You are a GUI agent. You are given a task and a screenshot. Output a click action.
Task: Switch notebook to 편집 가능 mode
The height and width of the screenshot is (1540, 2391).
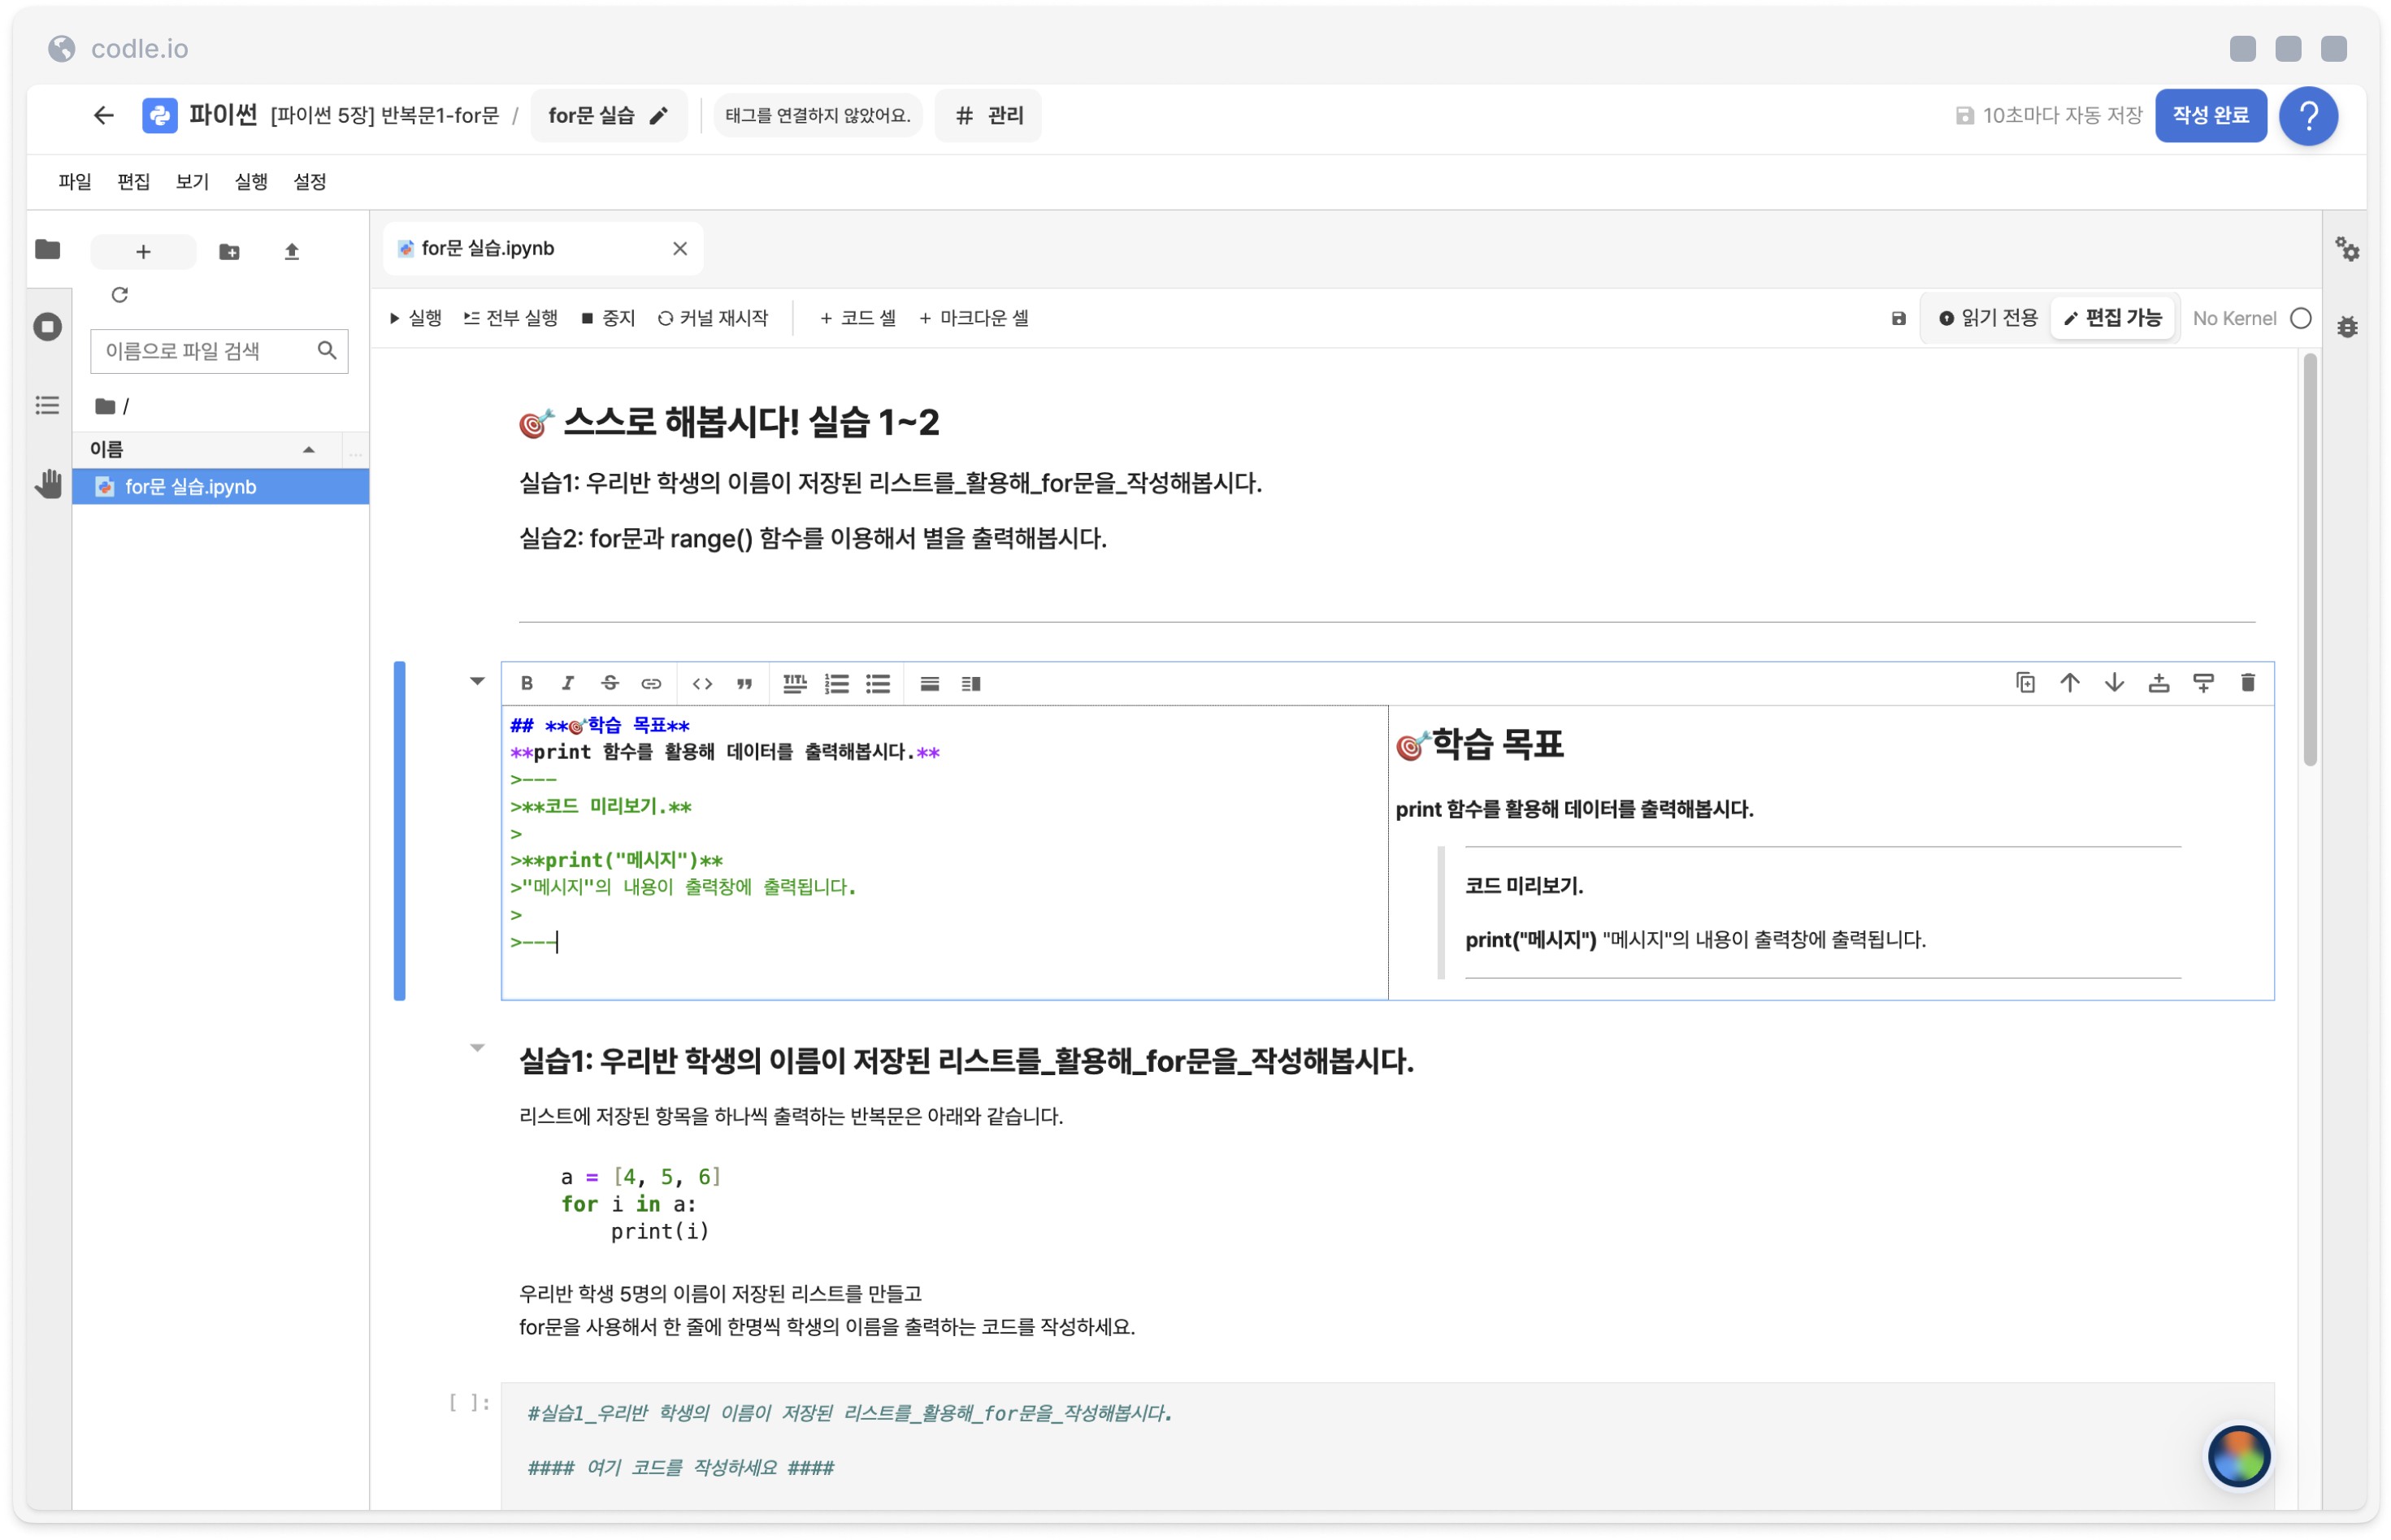point(2112,318)
